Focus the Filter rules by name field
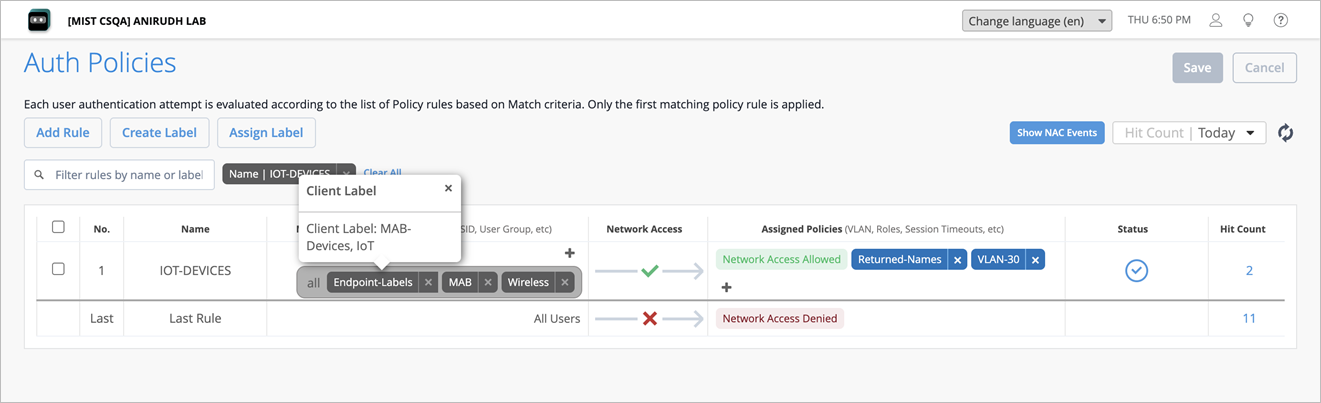1321x403 pixels. (x=119, y=175)
